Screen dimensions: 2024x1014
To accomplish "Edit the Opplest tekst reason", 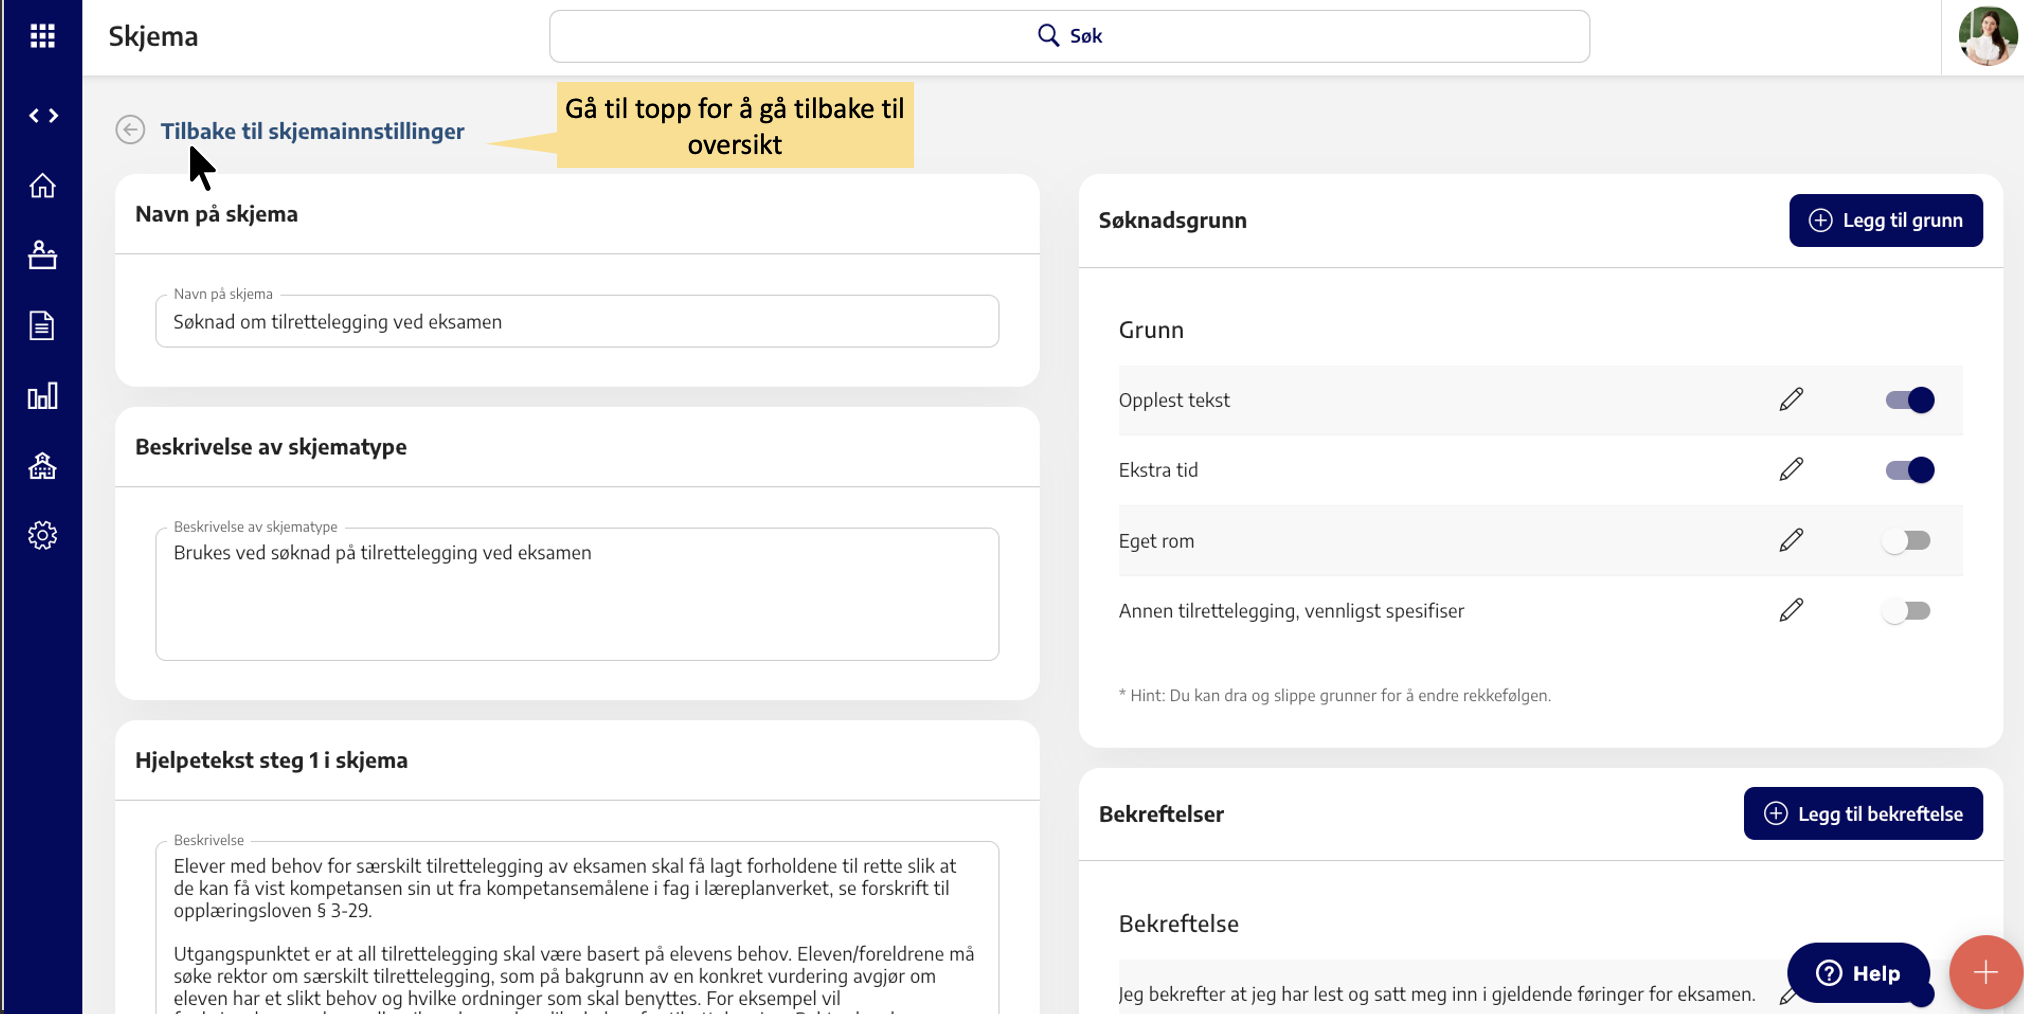I will pyautogui.click(x=1791, y=400).
